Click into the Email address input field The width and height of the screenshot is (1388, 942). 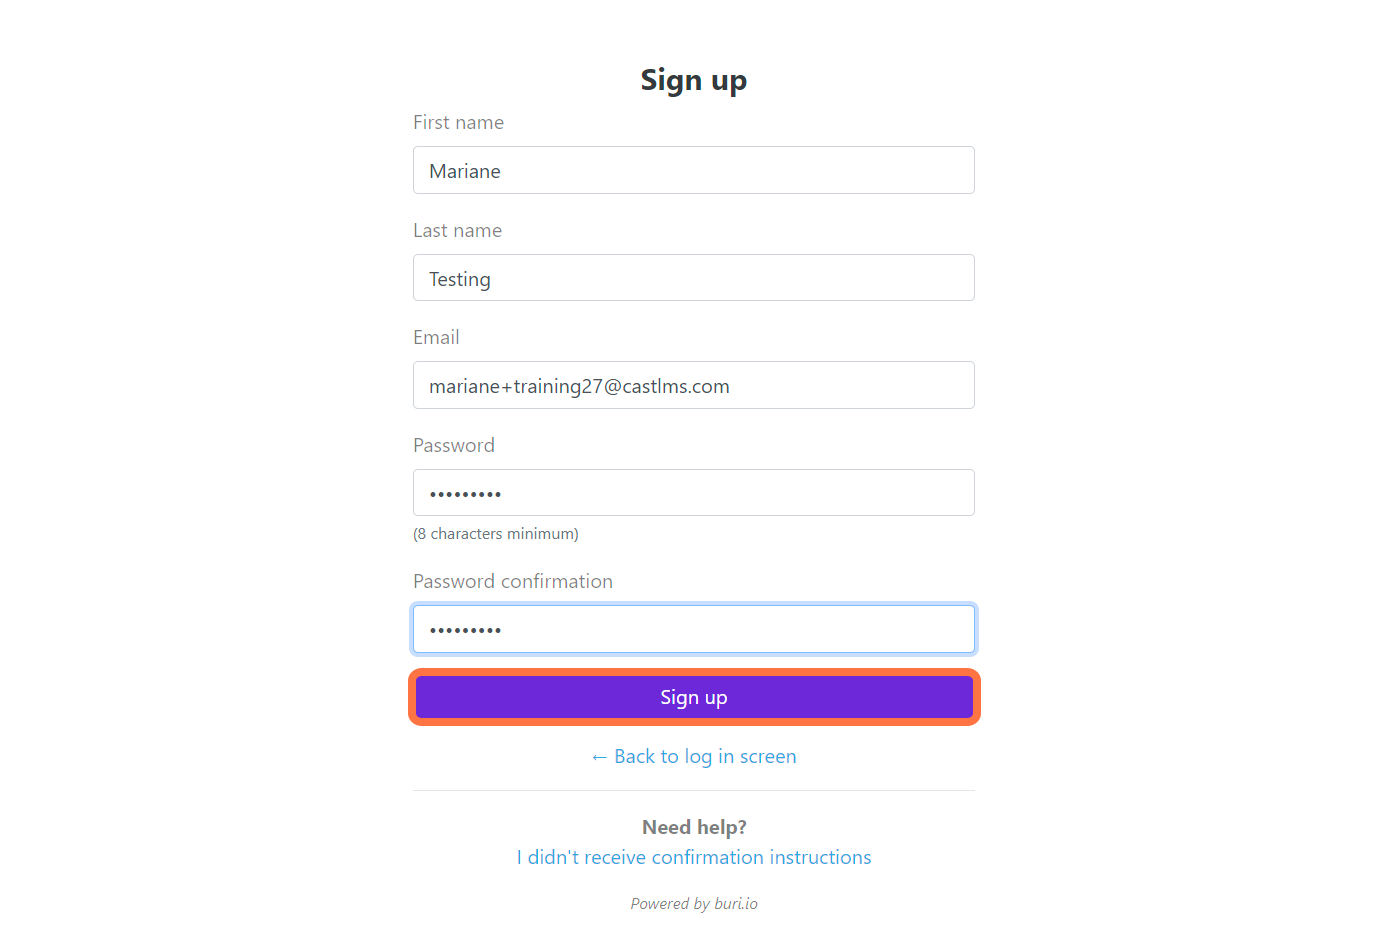(x=693, y=385)
